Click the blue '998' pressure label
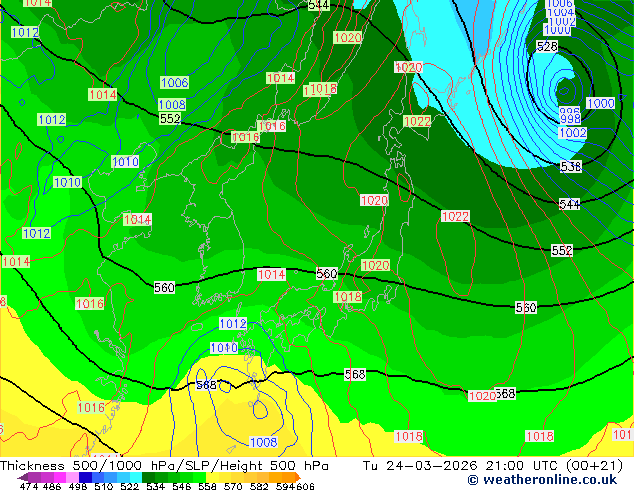 pyautogui.click(x=570, y=118)
